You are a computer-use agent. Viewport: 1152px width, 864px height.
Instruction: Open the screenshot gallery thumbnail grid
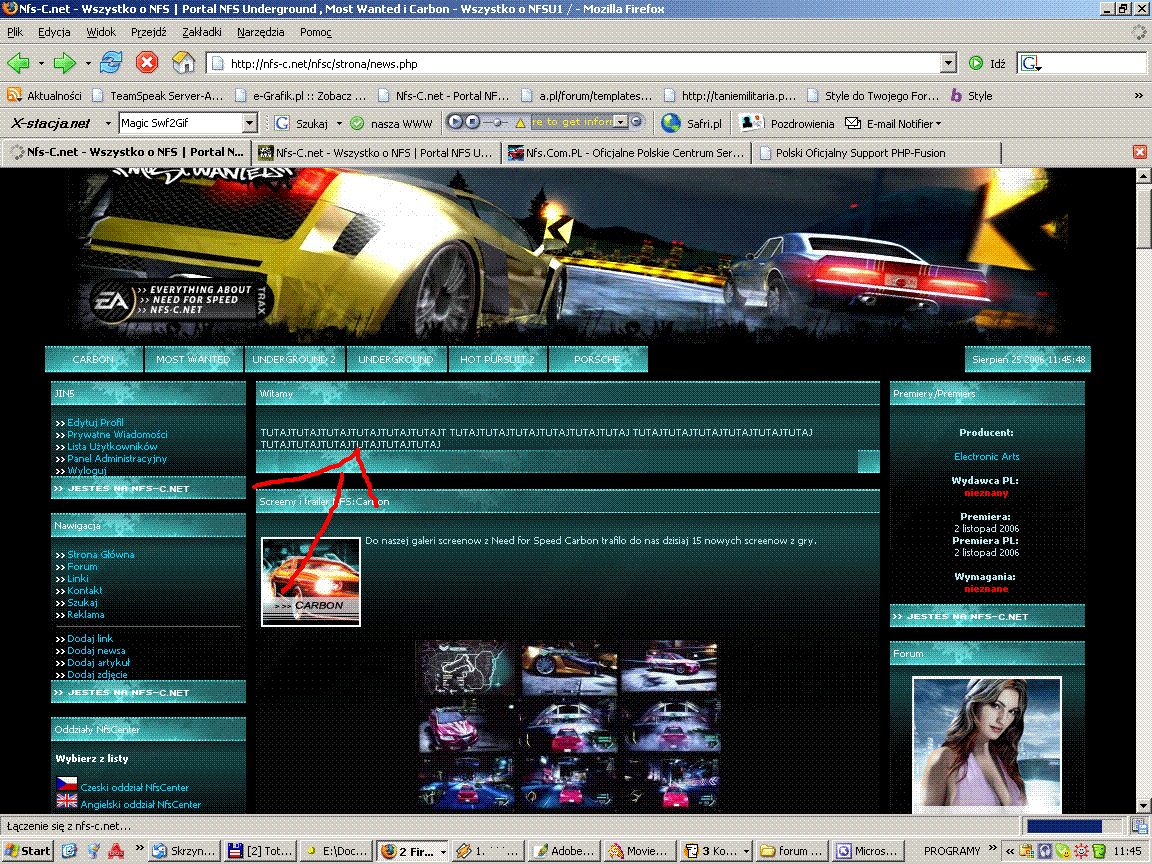click(x=568, y=726)
